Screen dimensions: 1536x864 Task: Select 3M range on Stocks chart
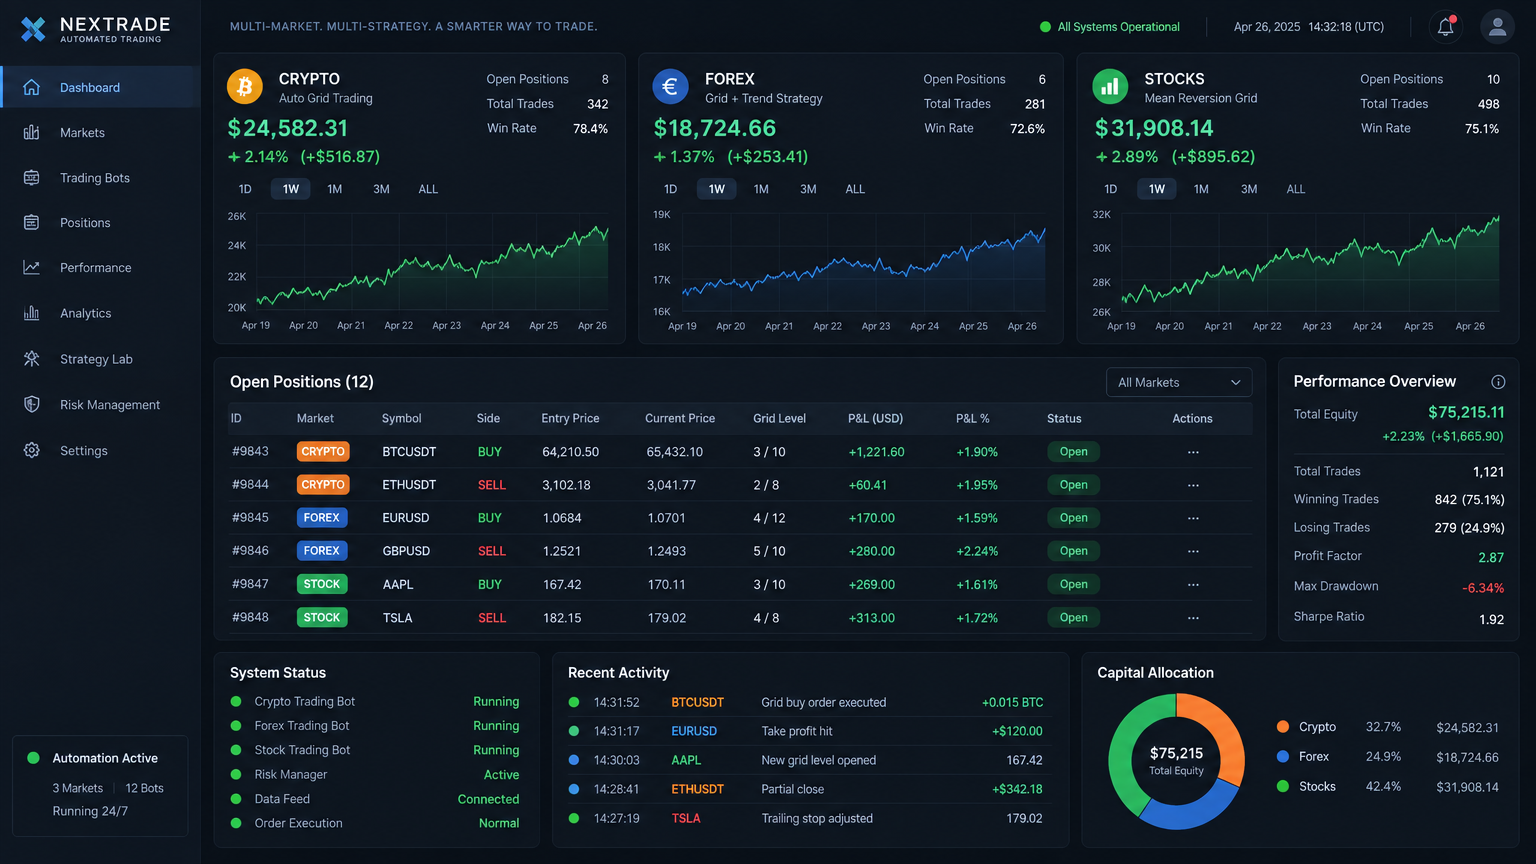1249,189
